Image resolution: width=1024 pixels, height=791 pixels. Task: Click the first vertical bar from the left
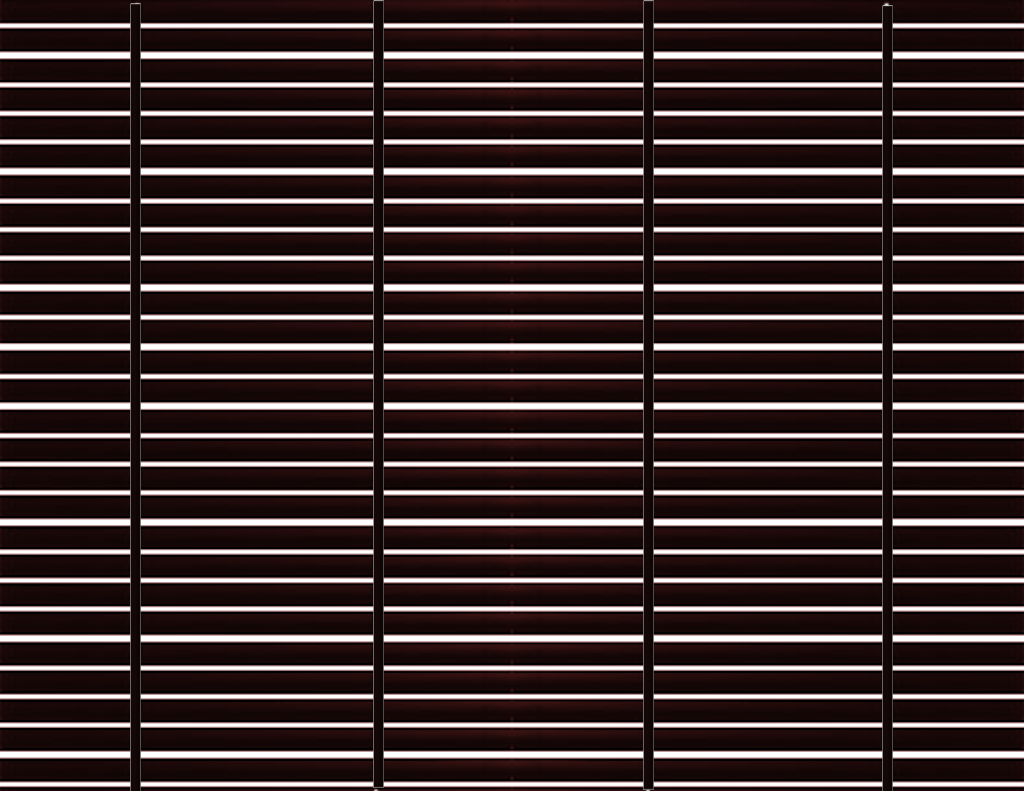(x=135, y=400)
